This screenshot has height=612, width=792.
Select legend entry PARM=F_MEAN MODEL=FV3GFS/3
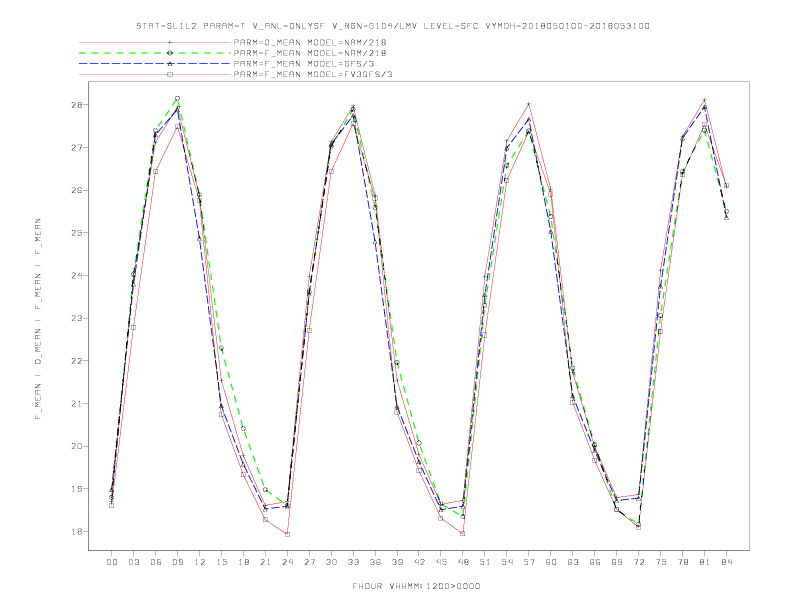tap(313, 74)
